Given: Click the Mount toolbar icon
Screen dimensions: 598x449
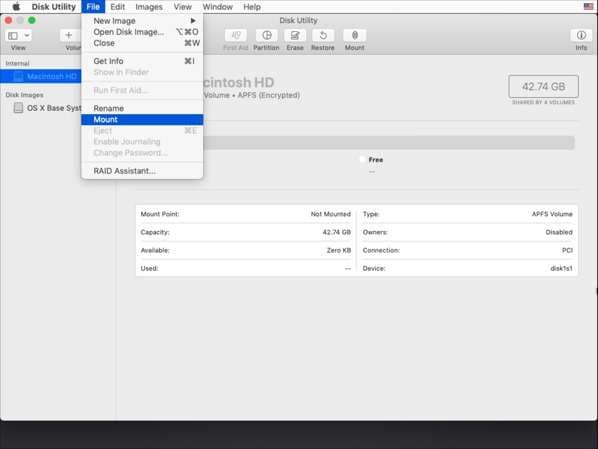Looking at the screenshot, I should pos(355,35).
